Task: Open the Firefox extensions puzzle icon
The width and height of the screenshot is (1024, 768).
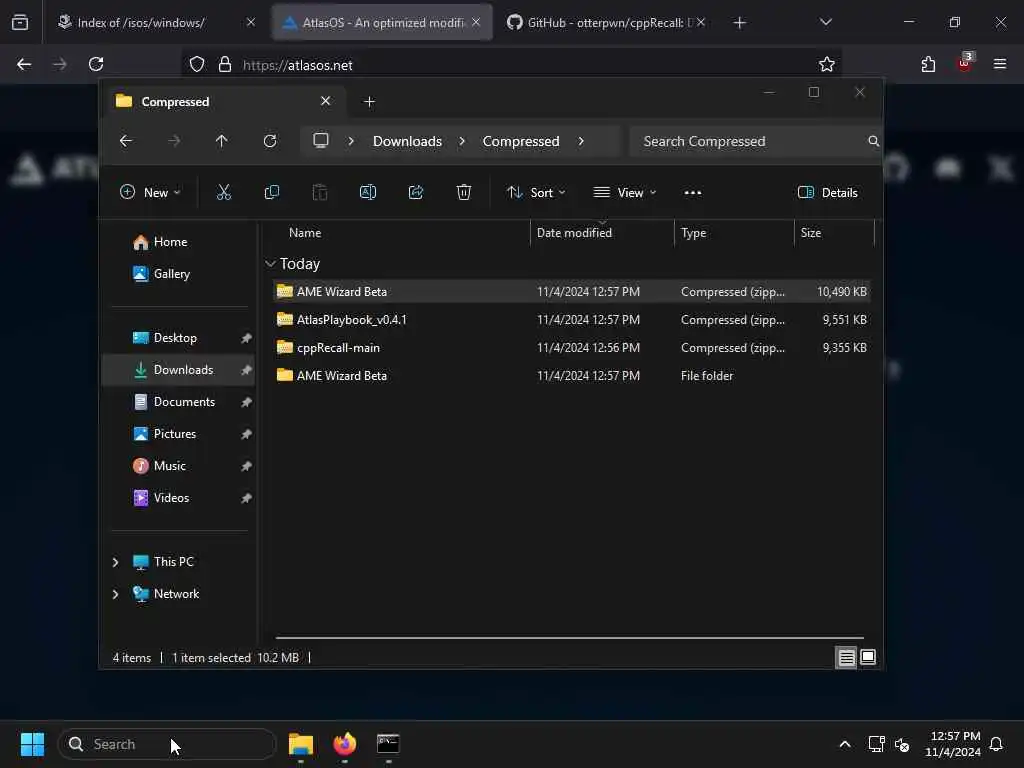Action: click(928, 64)
